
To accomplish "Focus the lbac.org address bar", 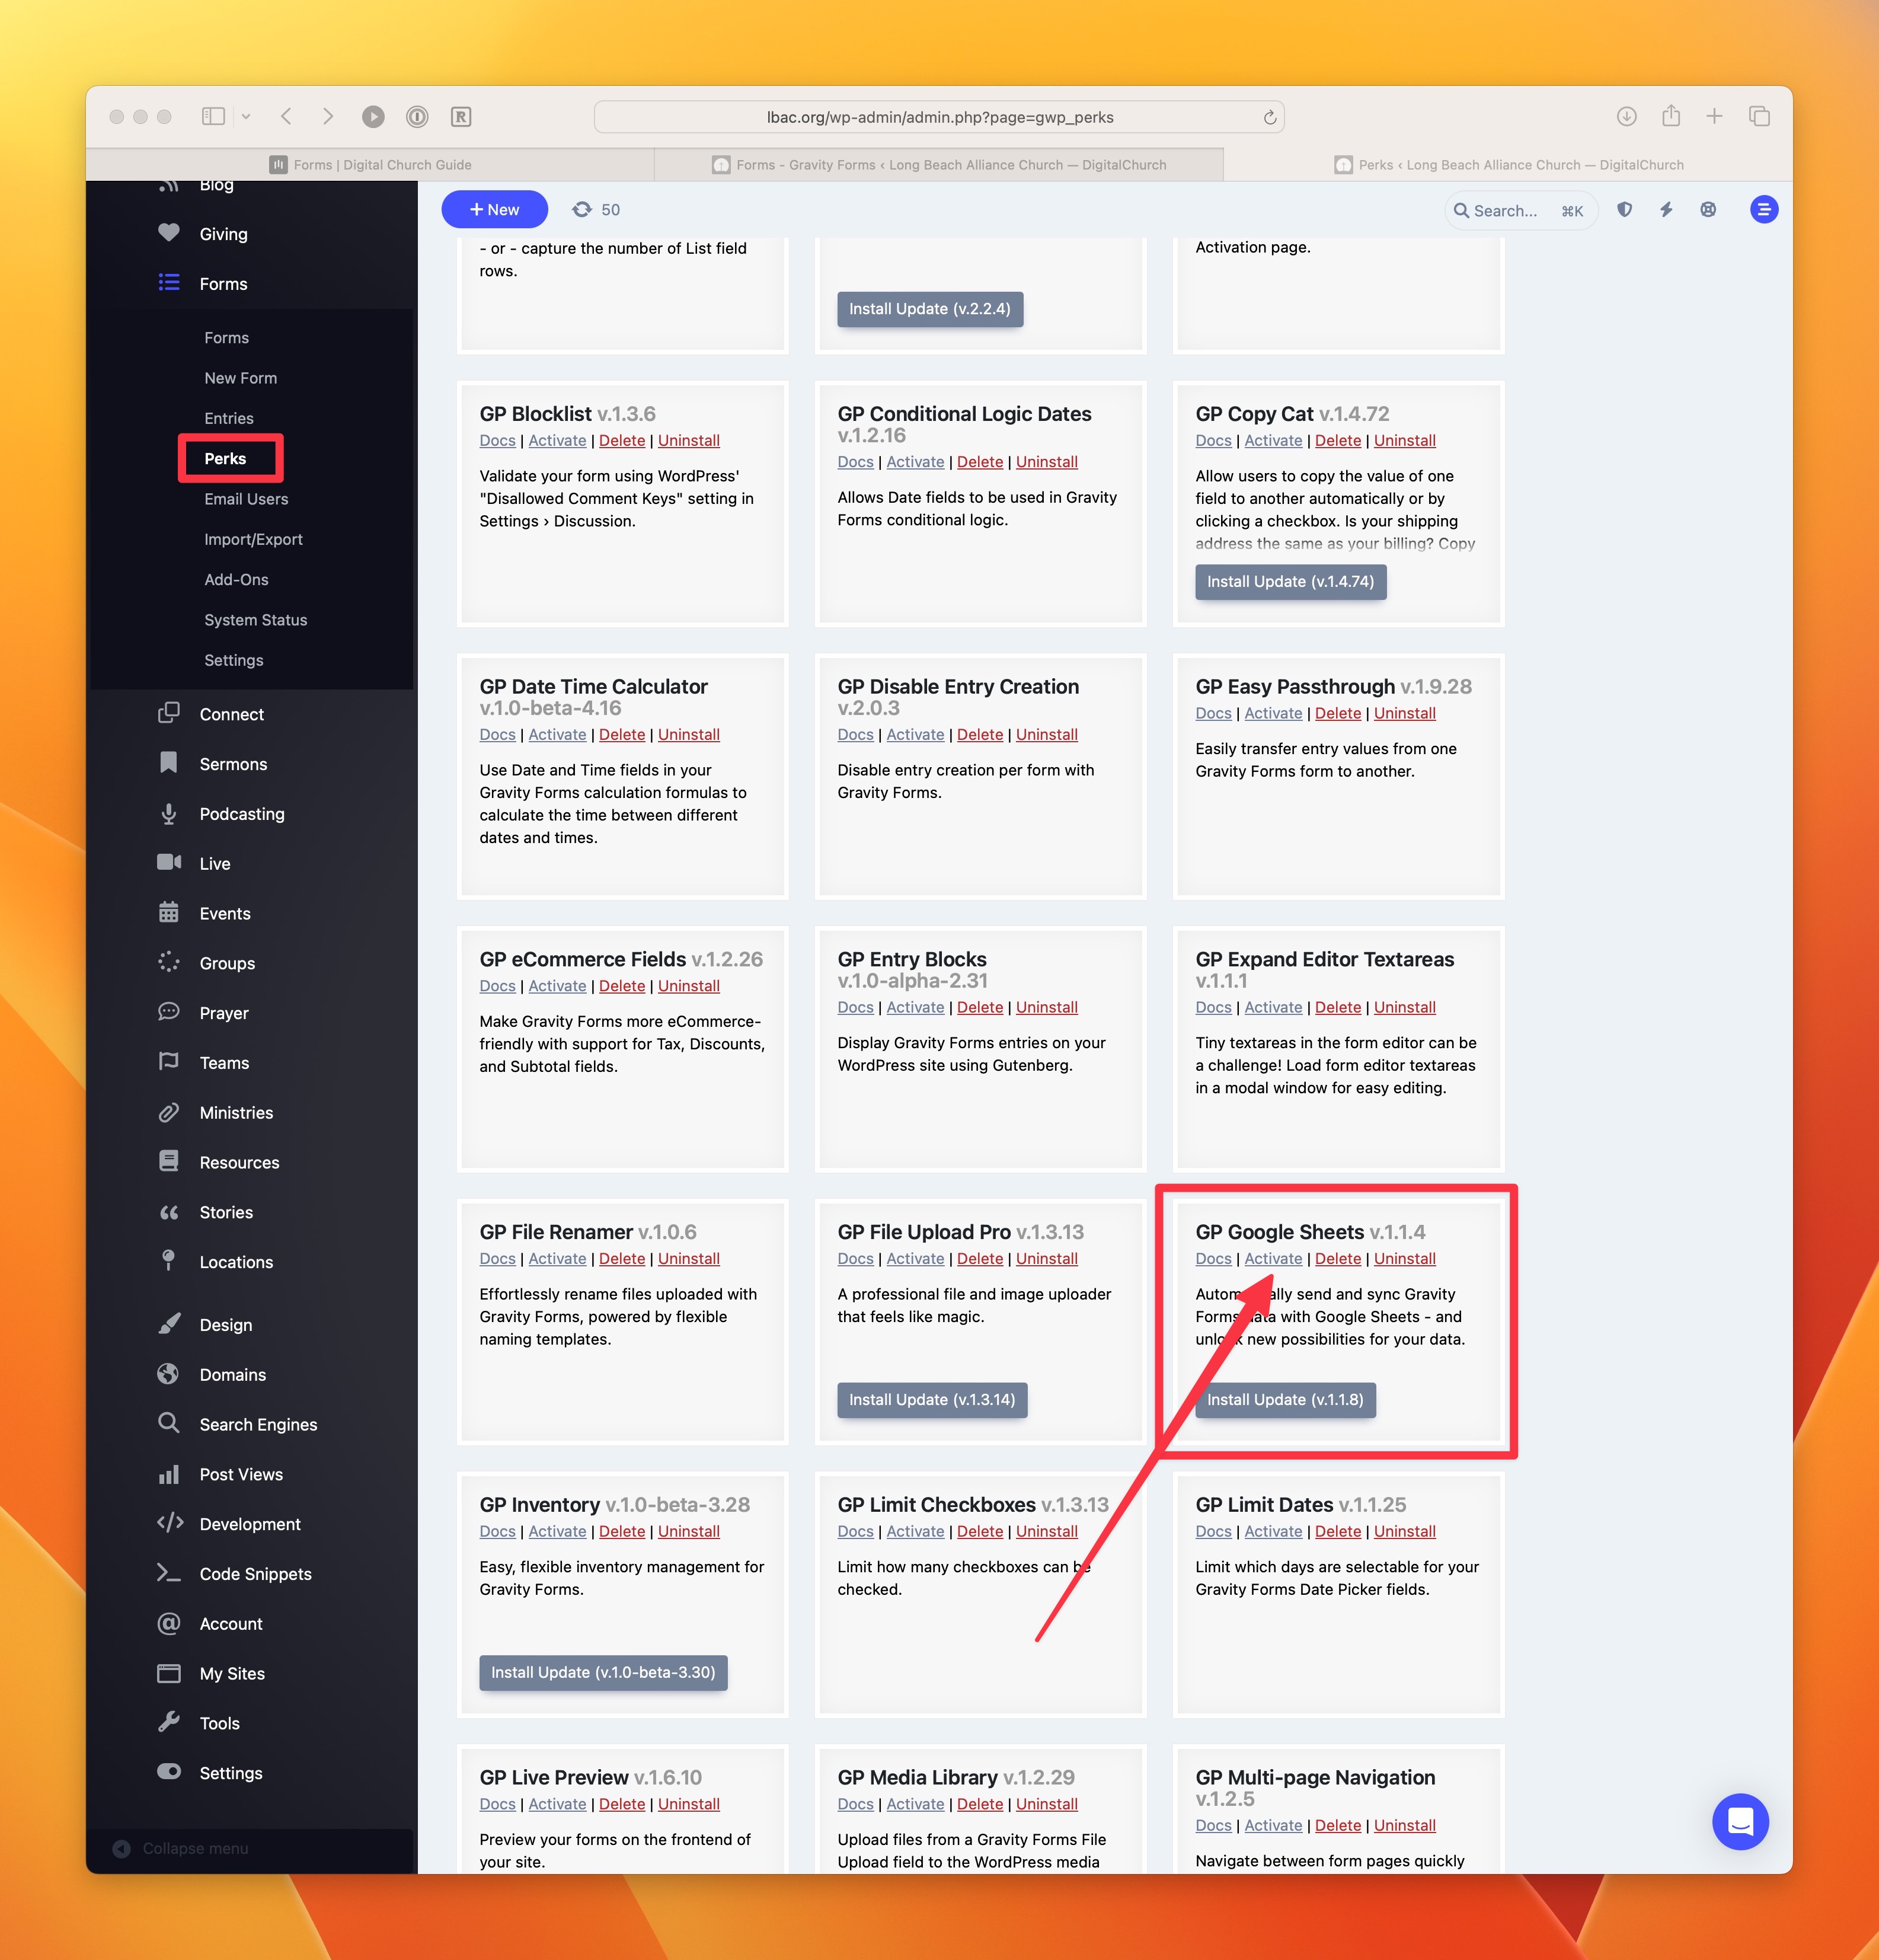I will (x=939, y=117).
